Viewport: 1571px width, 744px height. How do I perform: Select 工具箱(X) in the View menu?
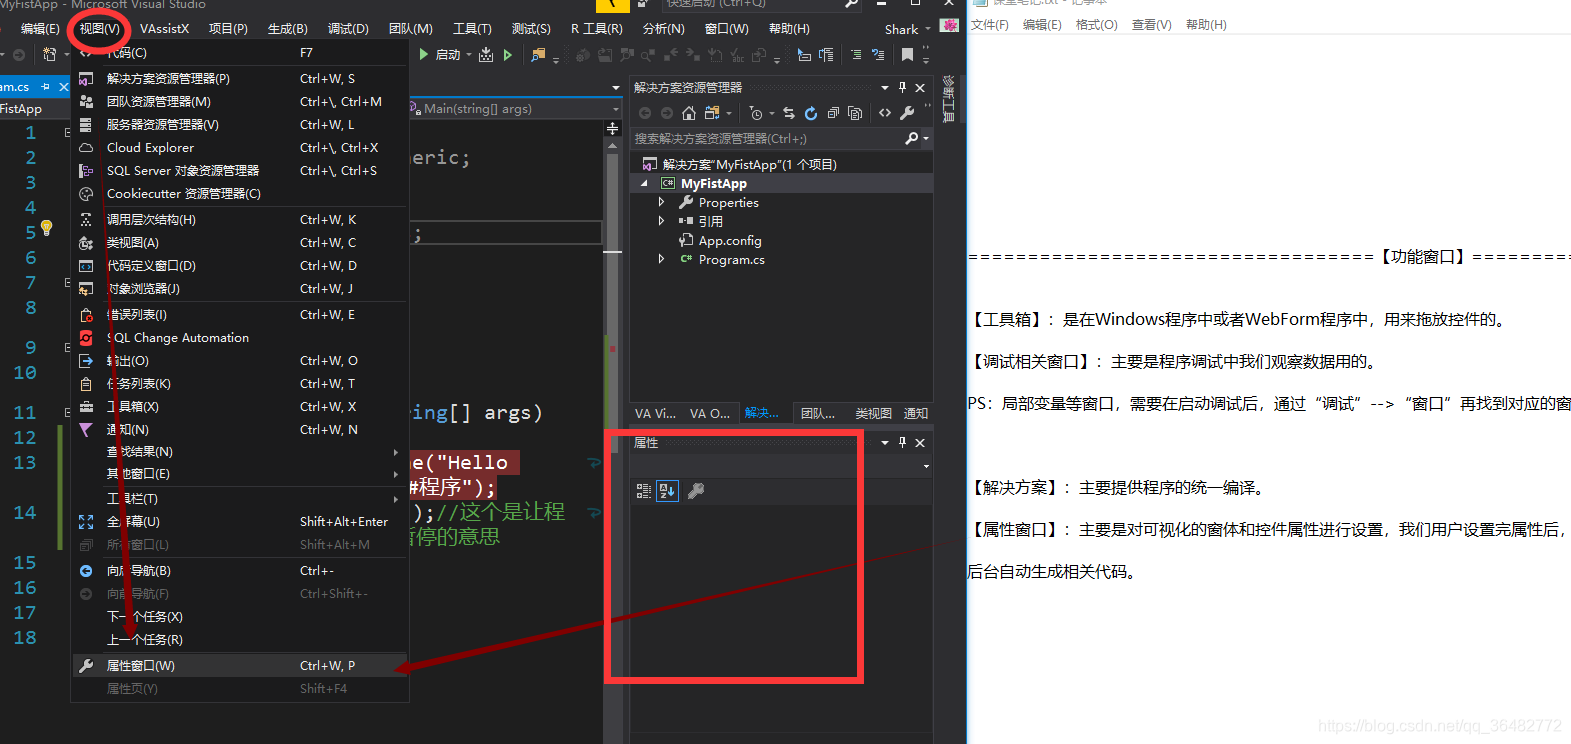click(x=240, y=407)
